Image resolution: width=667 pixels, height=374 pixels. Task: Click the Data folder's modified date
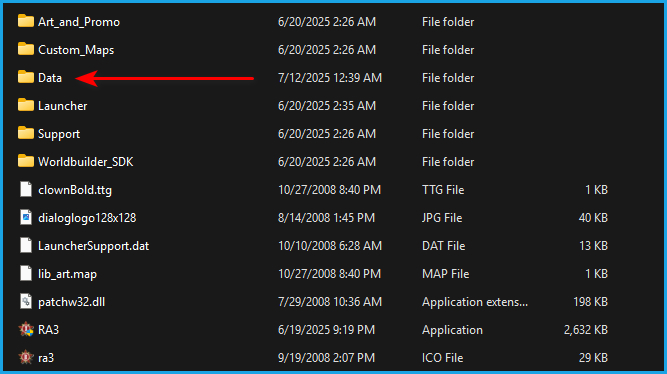(x=330, y=78)
